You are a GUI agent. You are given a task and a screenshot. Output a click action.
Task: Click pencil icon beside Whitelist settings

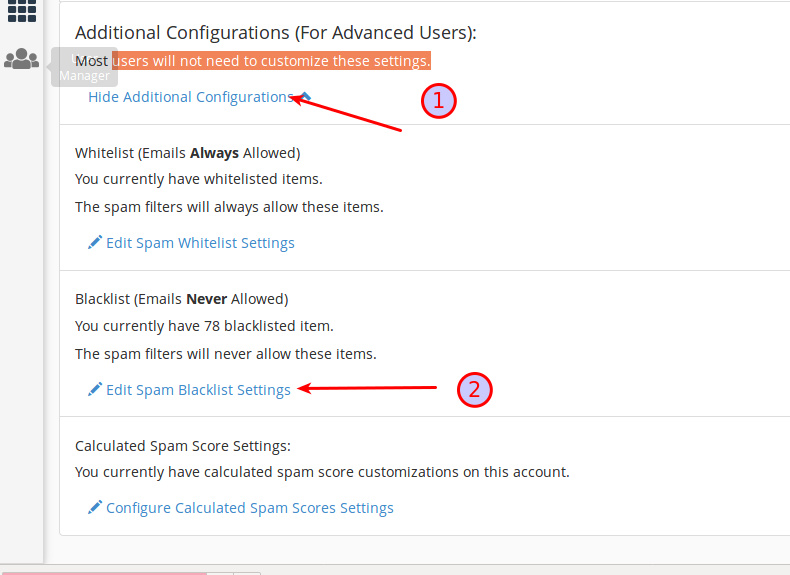point(95,242)
